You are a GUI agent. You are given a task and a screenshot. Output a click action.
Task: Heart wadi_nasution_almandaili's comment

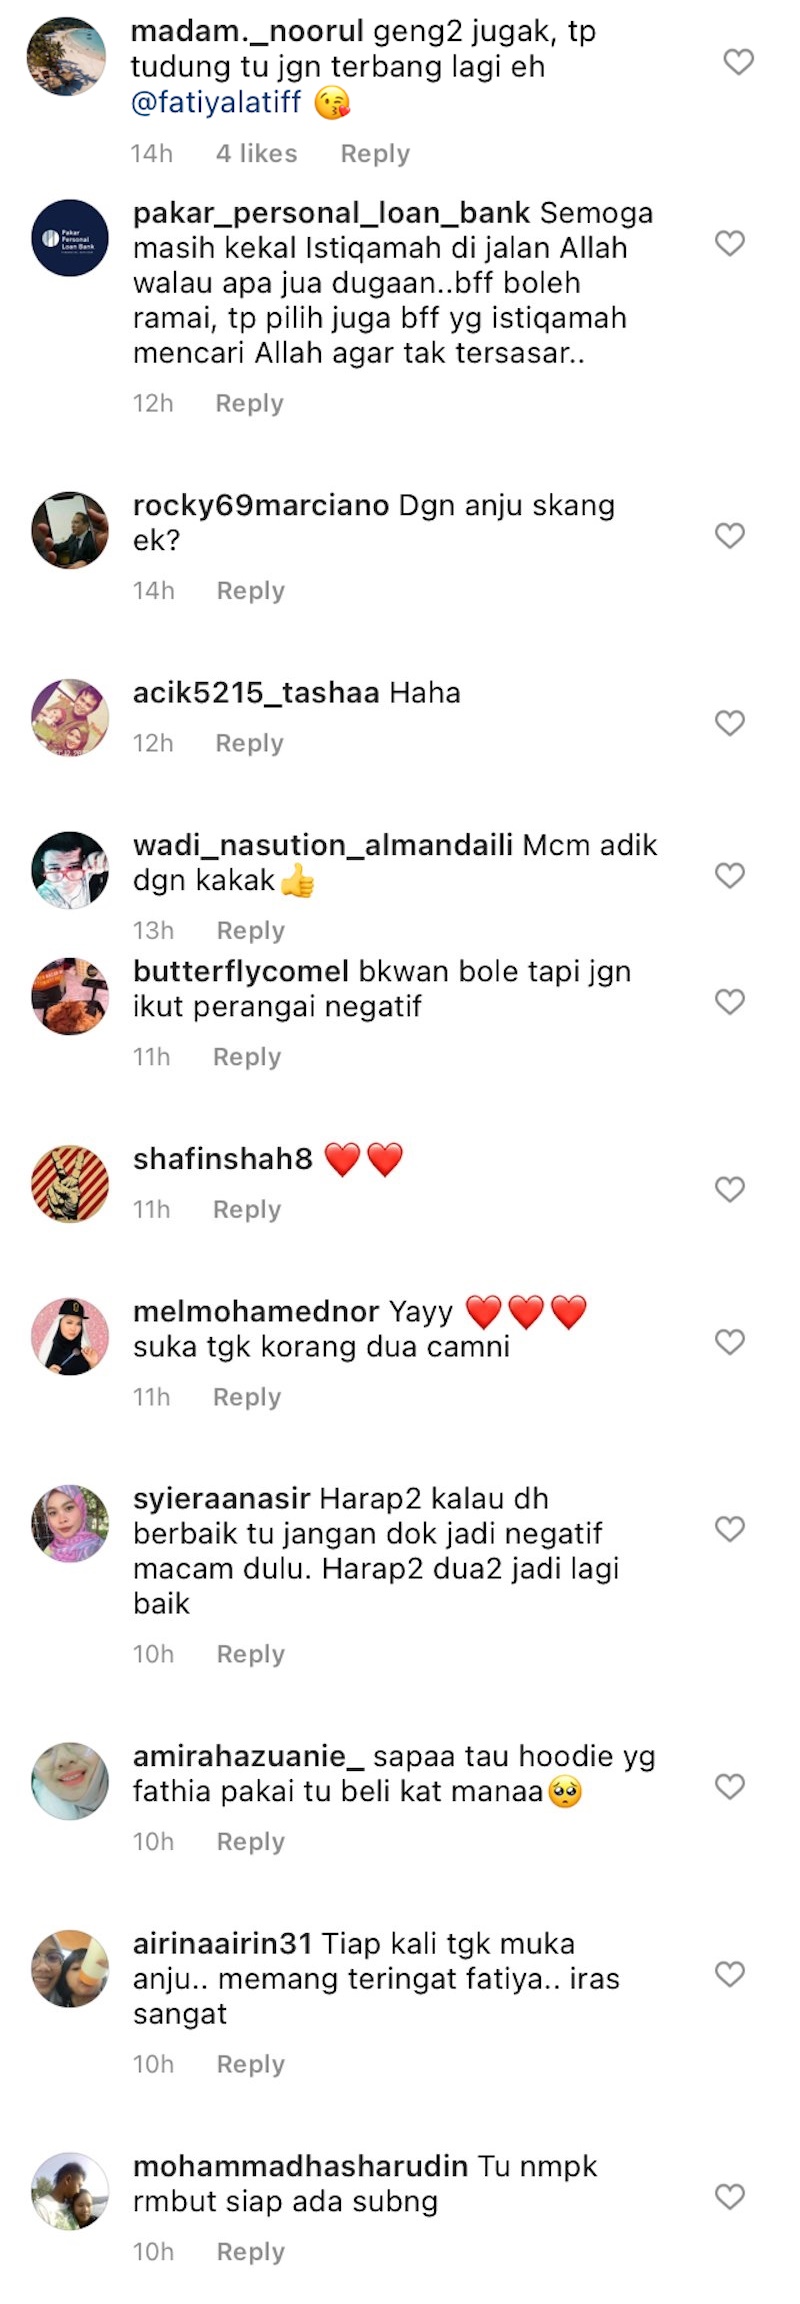coord(730,875)
